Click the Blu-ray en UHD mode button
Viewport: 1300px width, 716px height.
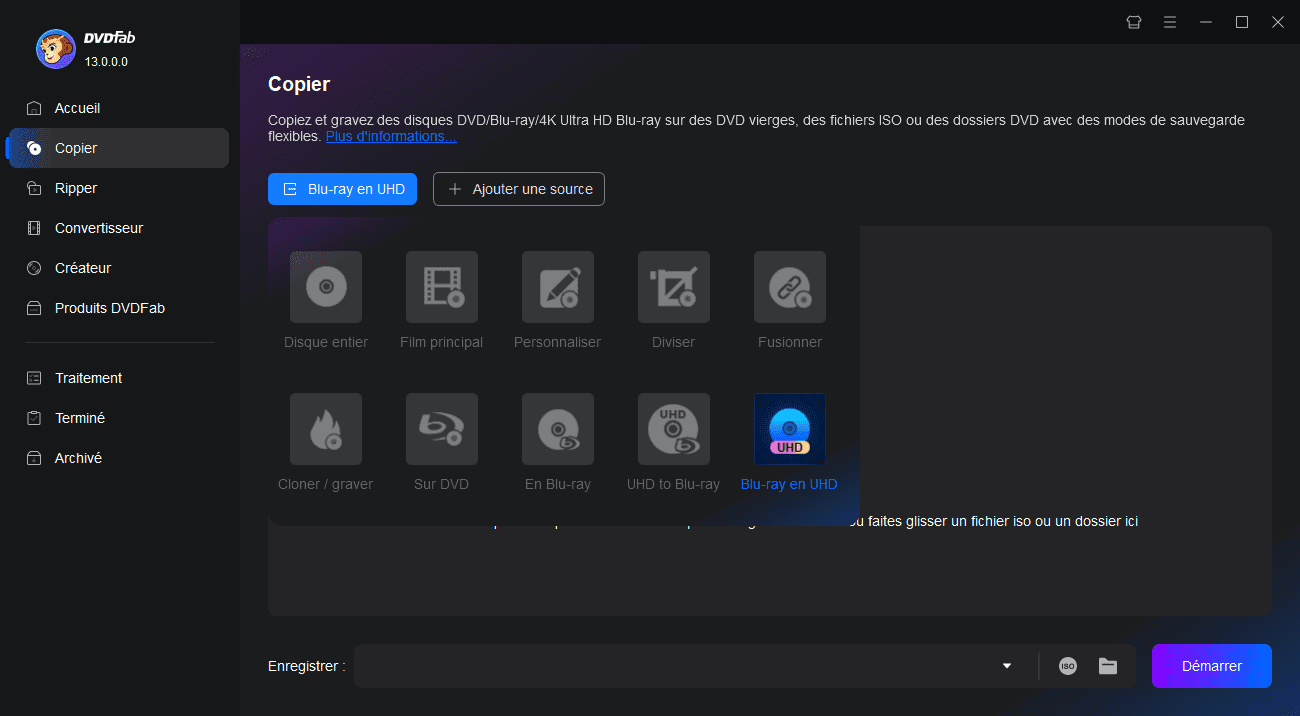point(342,189)
